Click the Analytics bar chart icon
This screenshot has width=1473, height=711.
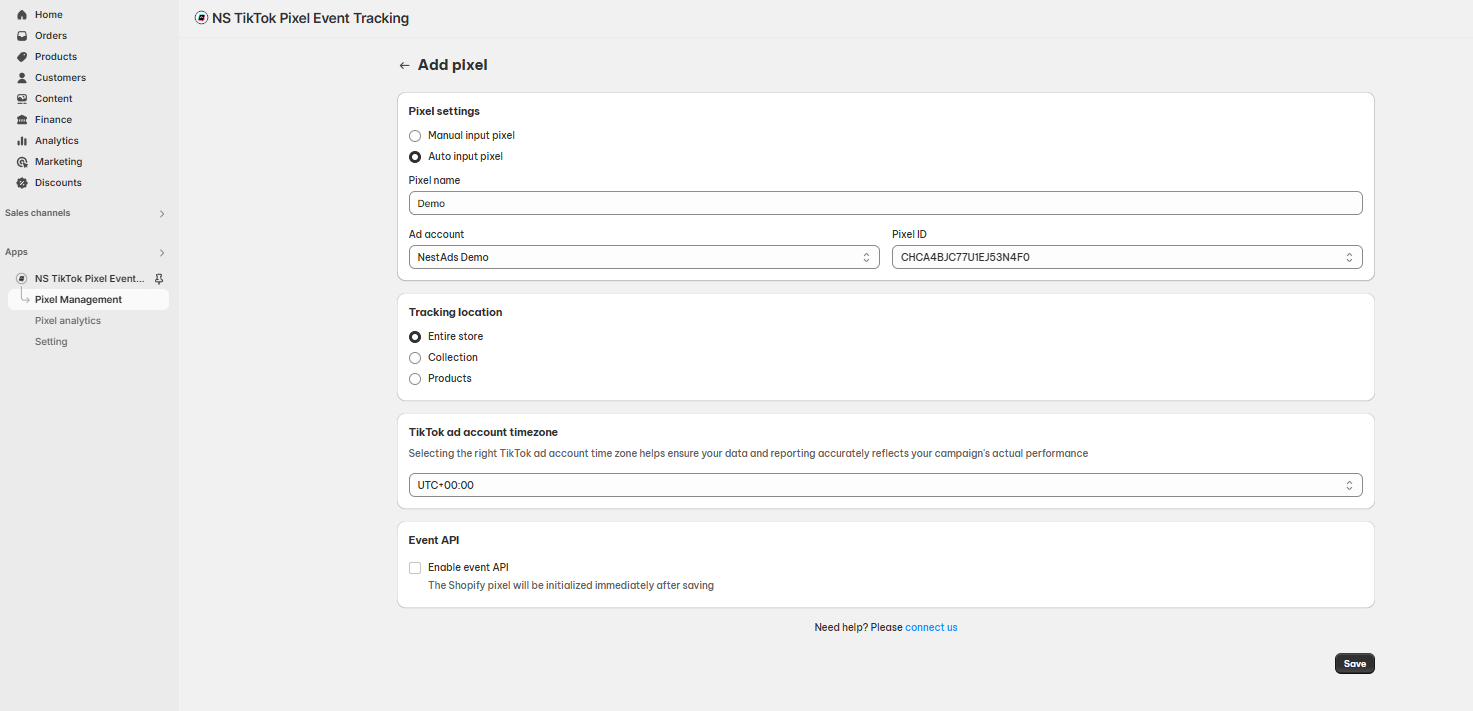point(22,141)
